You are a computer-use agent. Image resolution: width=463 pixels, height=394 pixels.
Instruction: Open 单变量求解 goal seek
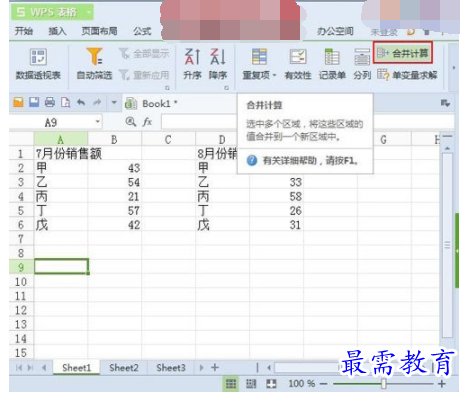tap(407, 75)
